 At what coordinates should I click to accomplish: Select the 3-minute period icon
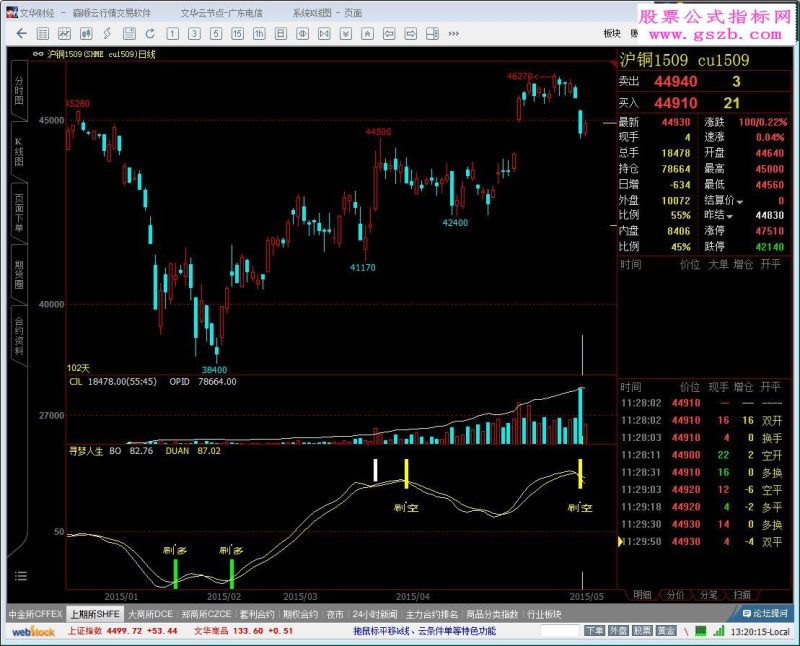click(x=194, y=34)
